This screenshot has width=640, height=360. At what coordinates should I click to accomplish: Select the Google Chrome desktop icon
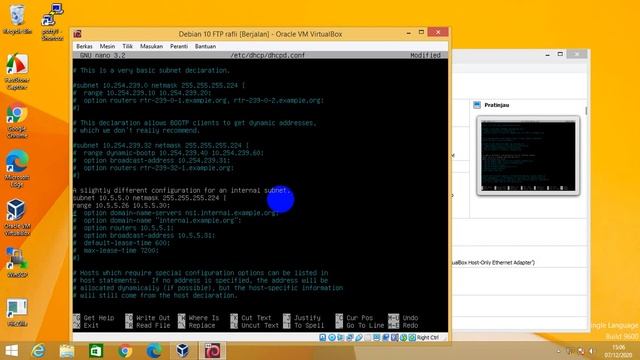point(17,121)
